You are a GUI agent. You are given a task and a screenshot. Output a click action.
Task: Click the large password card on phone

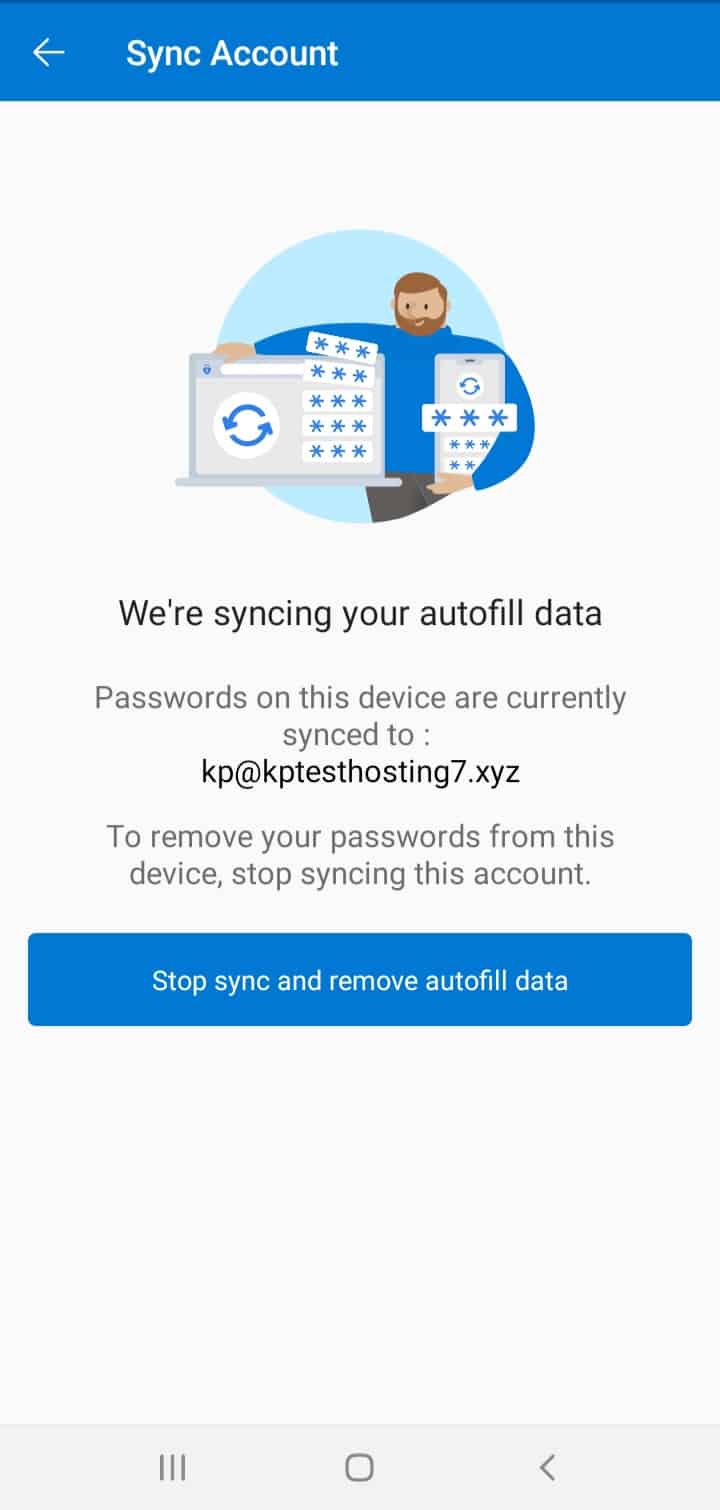(x=468, y=417)
